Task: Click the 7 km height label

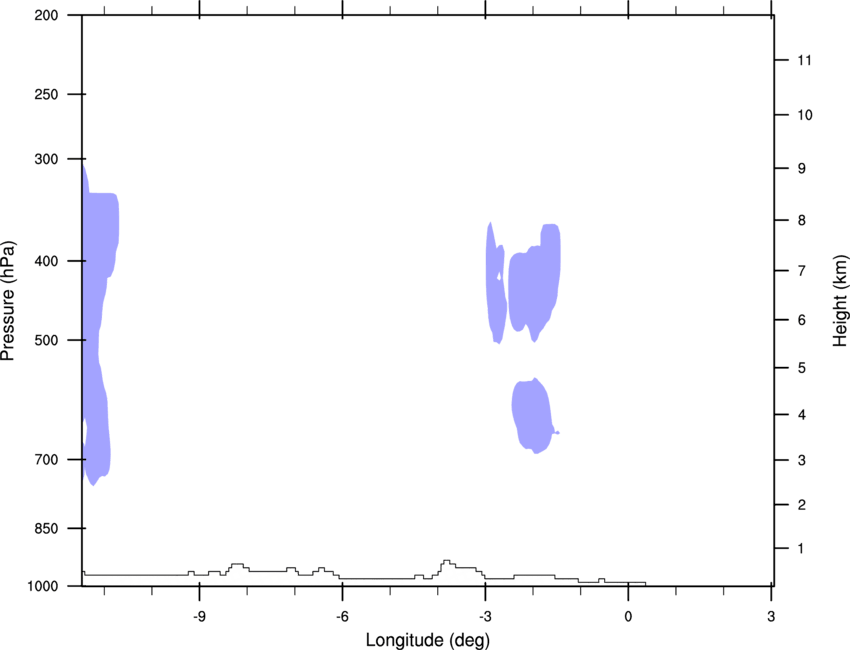Action: click(802, 271)
